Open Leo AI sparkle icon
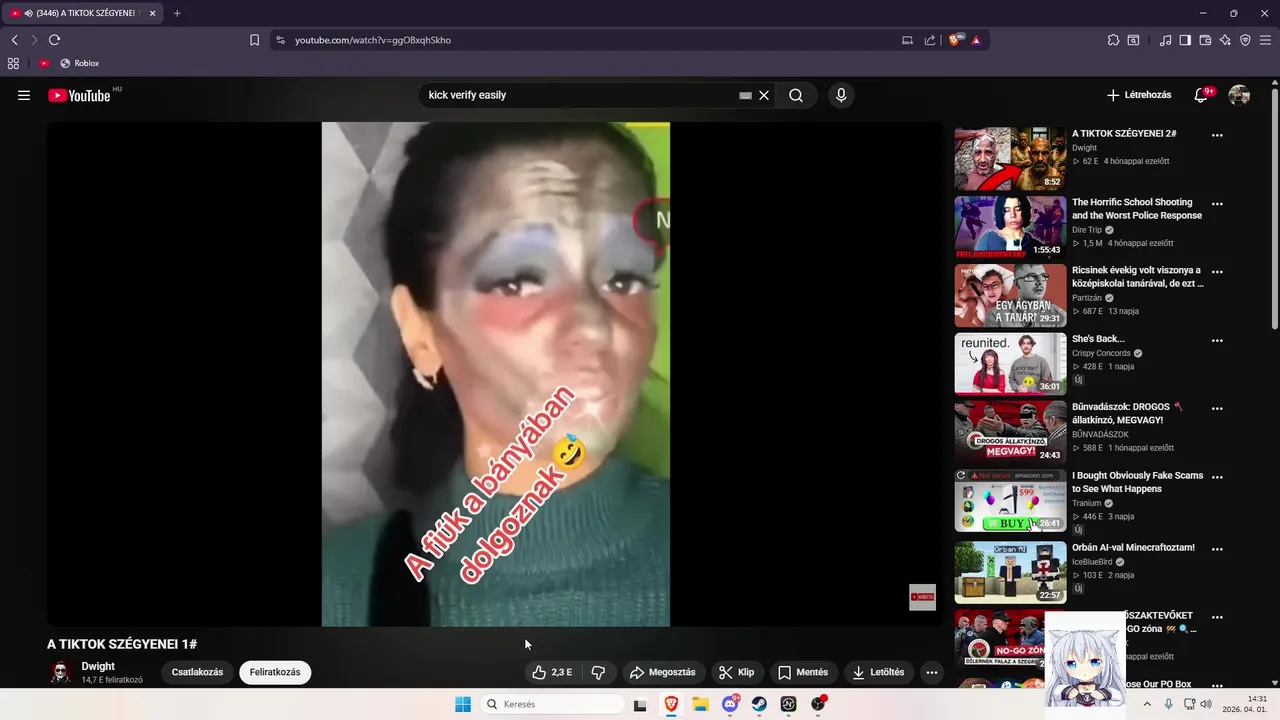This screenshot has height=720, width=1280. [x=1225, y=40]
